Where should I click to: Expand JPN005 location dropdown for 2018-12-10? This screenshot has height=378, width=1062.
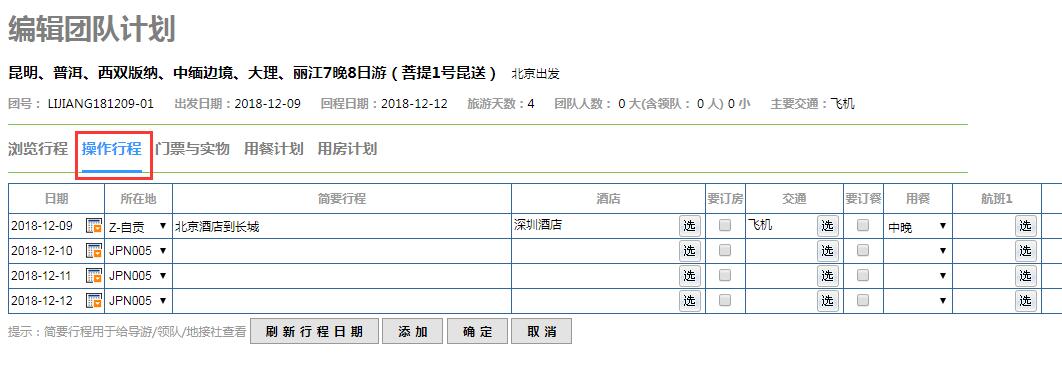[x=137, y=251]
